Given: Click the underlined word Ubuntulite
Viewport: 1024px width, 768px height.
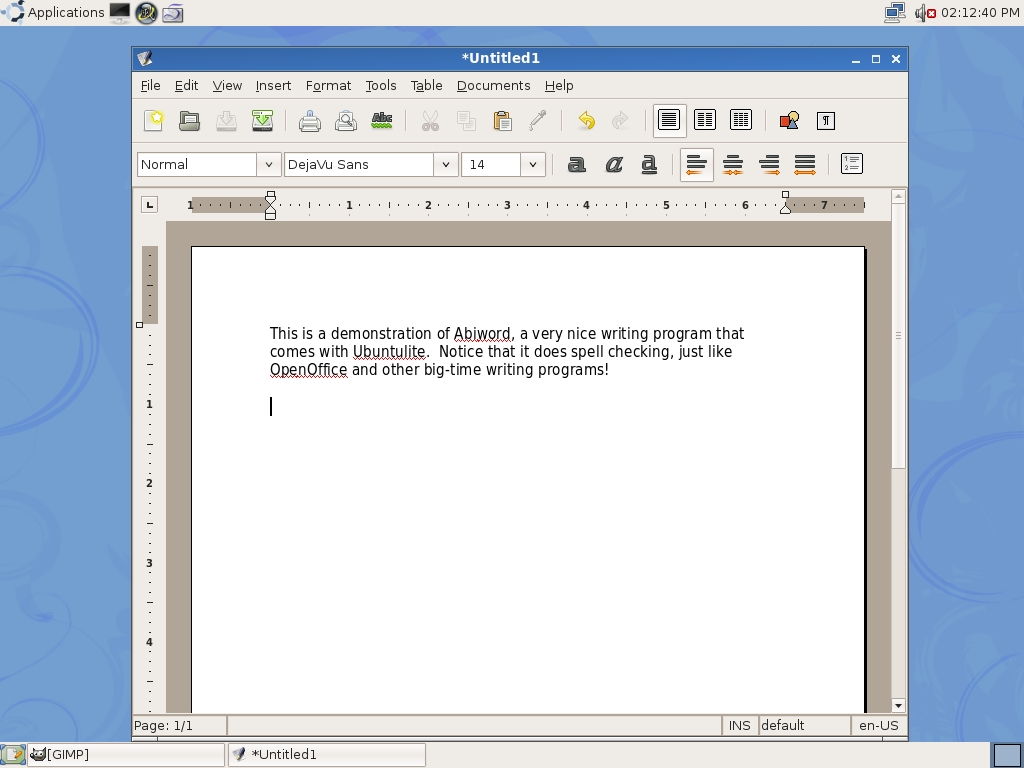Looking at the screenshot, I should click(389, 352).
